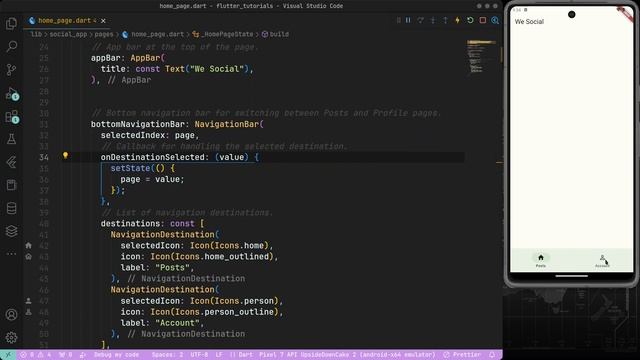The height and width of the screenshot is (360, 640).
Task: Open notifications bell in status bar
Action: pos(492,355)
